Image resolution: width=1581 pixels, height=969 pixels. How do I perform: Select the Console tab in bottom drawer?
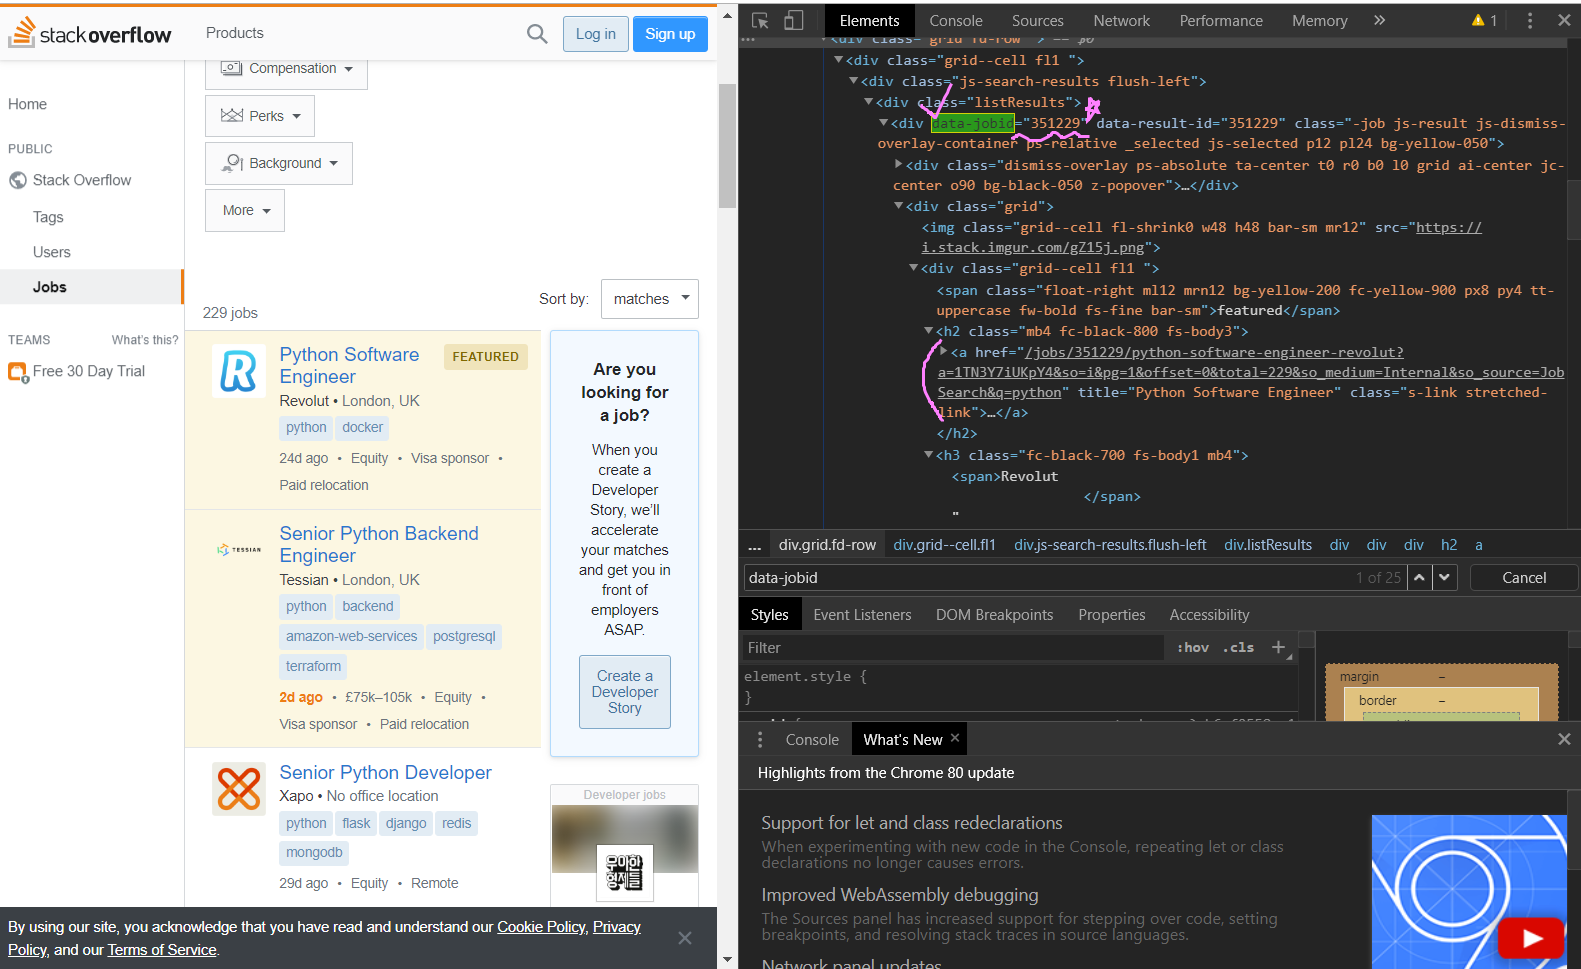pyautogui.click(x=812, y=739)
